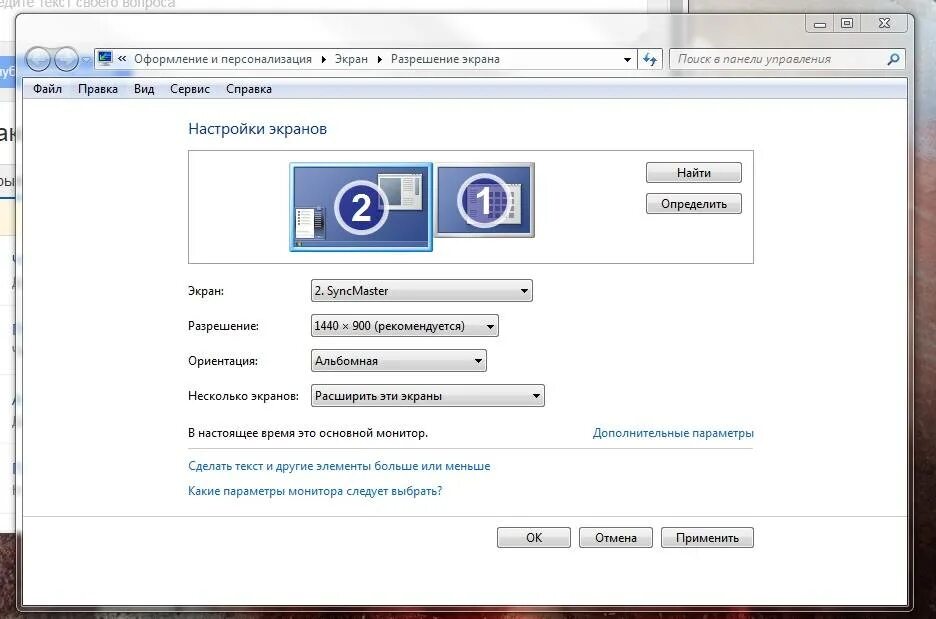The image size is (936, 619).
Task: Go forward with the Forward arrow button
Action: (x=66, y=59)
